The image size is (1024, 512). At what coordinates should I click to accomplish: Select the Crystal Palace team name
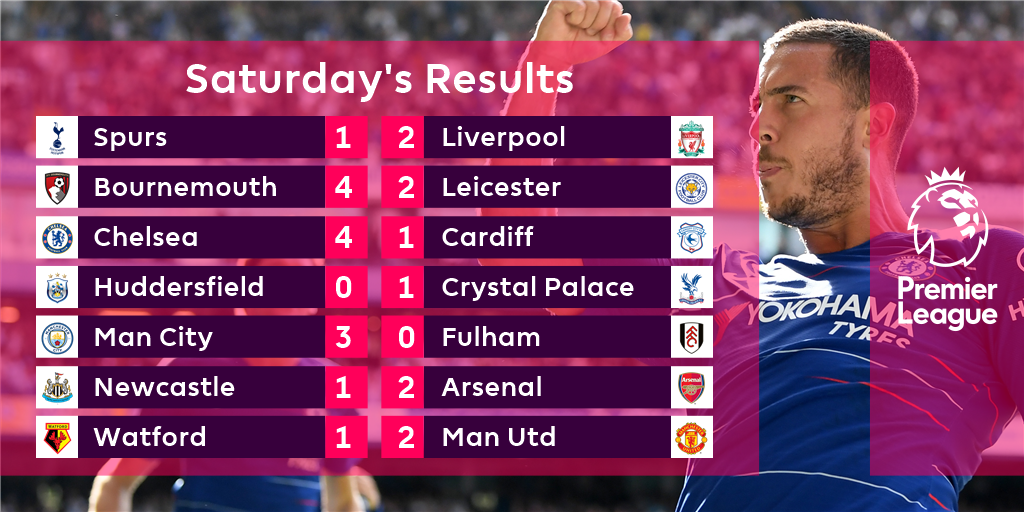(537, 287)
